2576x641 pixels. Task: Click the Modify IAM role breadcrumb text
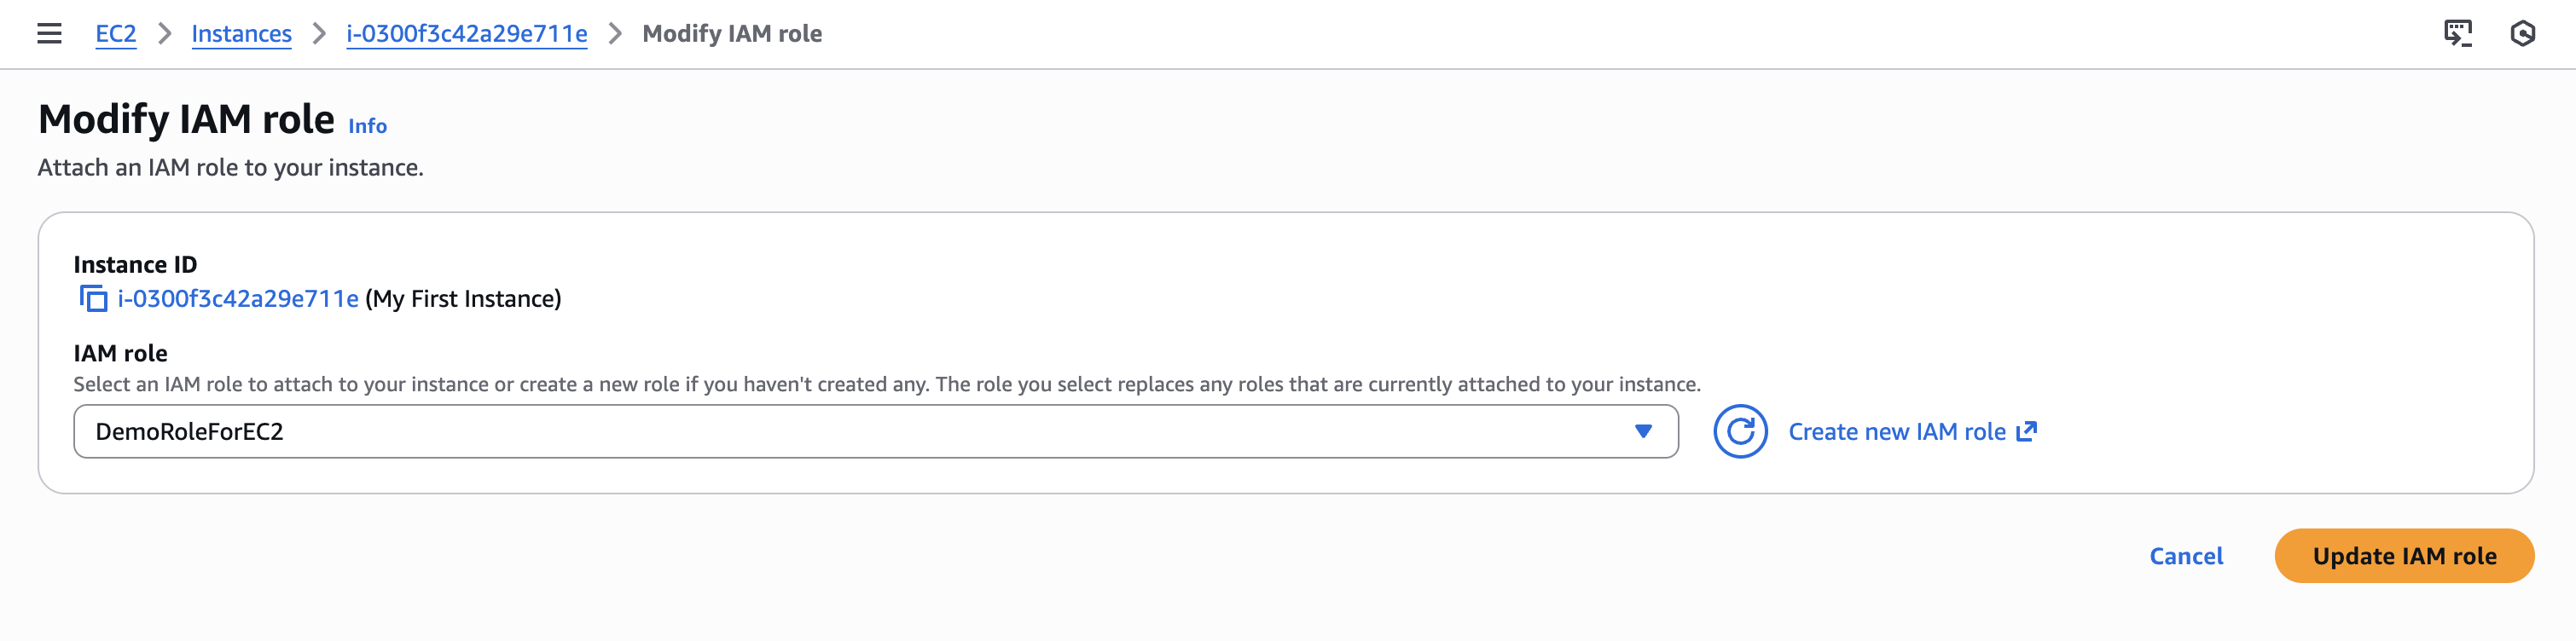pos(732,34)
